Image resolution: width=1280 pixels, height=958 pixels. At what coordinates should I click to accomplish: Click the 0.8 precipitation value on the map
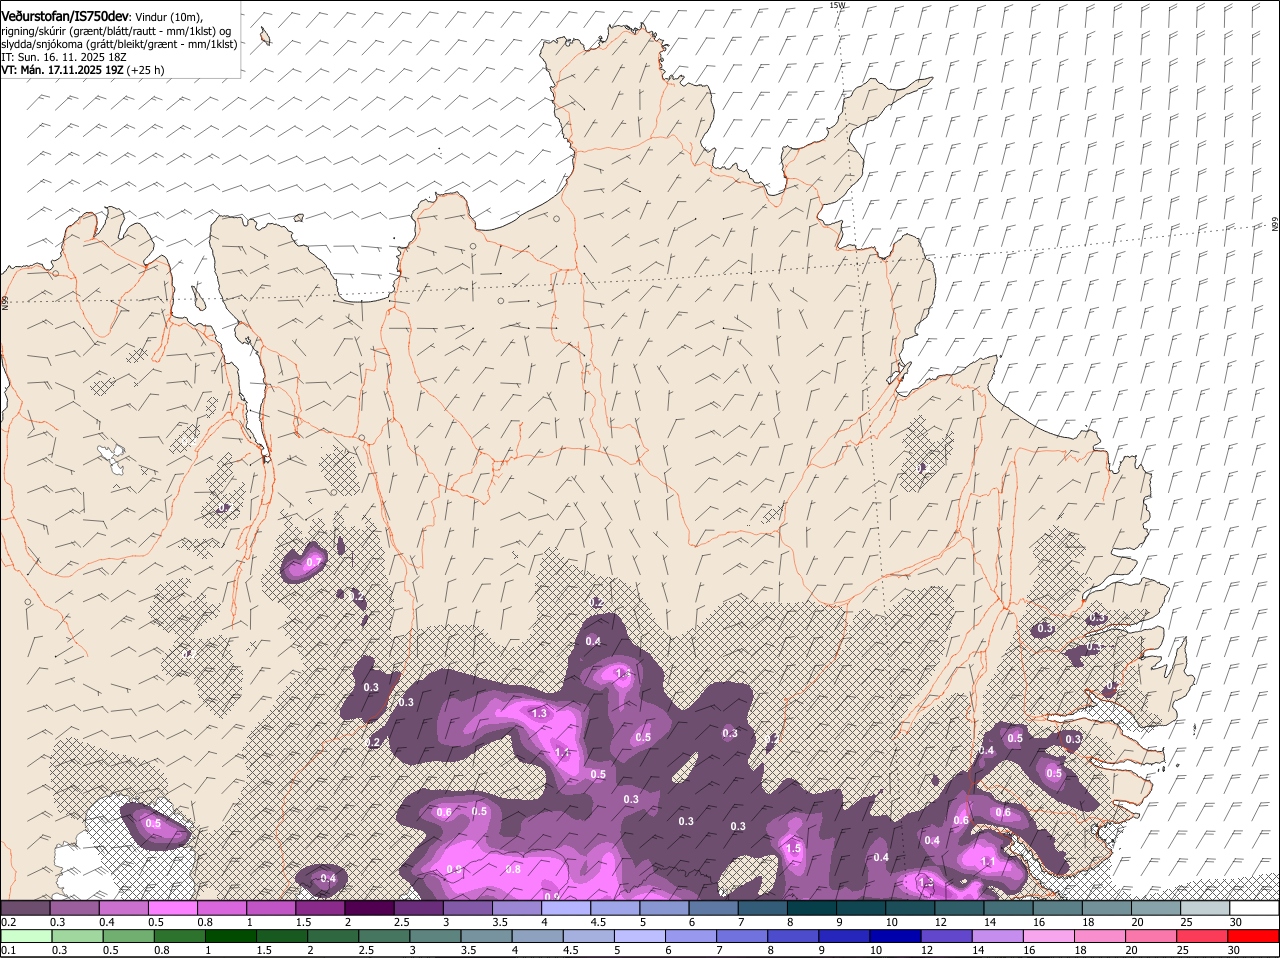pyautogui.click(x=513, y=869)
